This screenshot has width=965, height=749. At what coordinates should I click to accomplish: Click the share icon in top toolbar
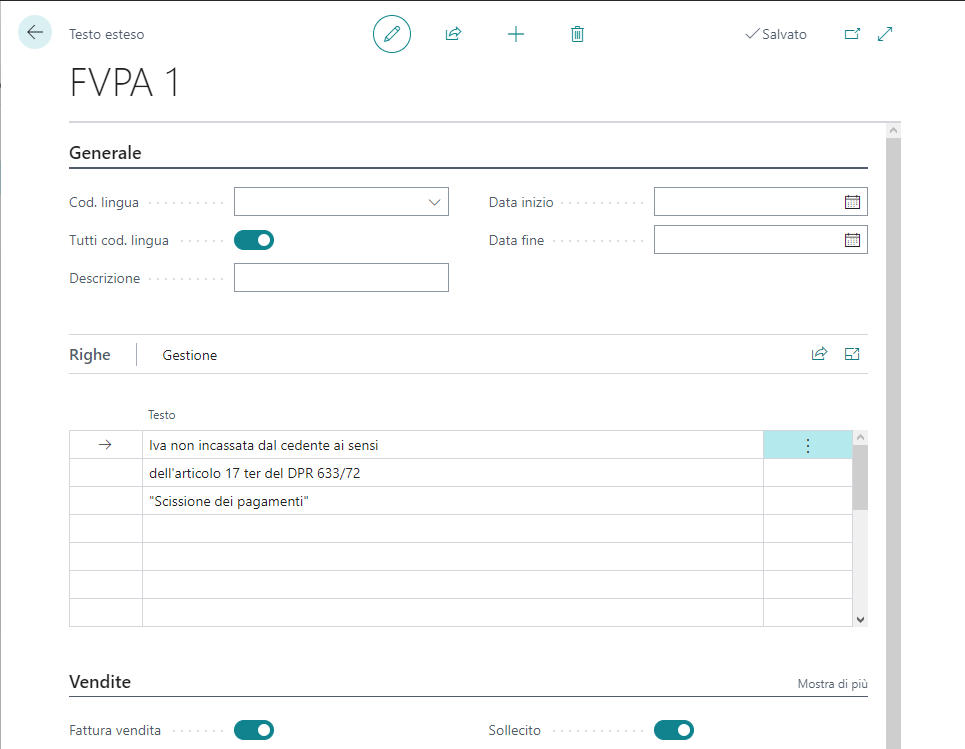click(x=453, y=34)
